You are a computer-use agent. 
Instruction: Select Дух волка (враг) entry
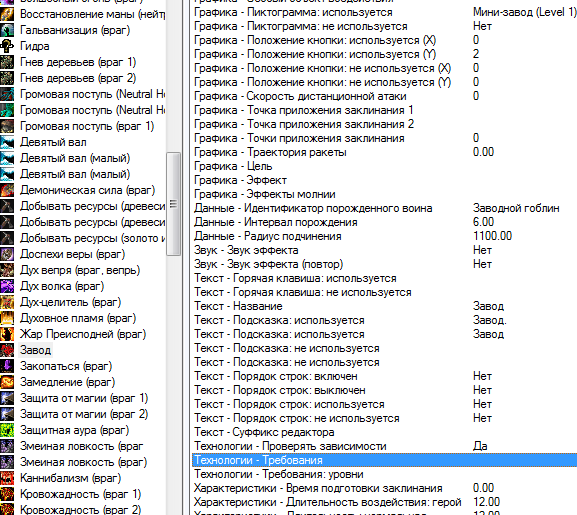coord(62,286)
